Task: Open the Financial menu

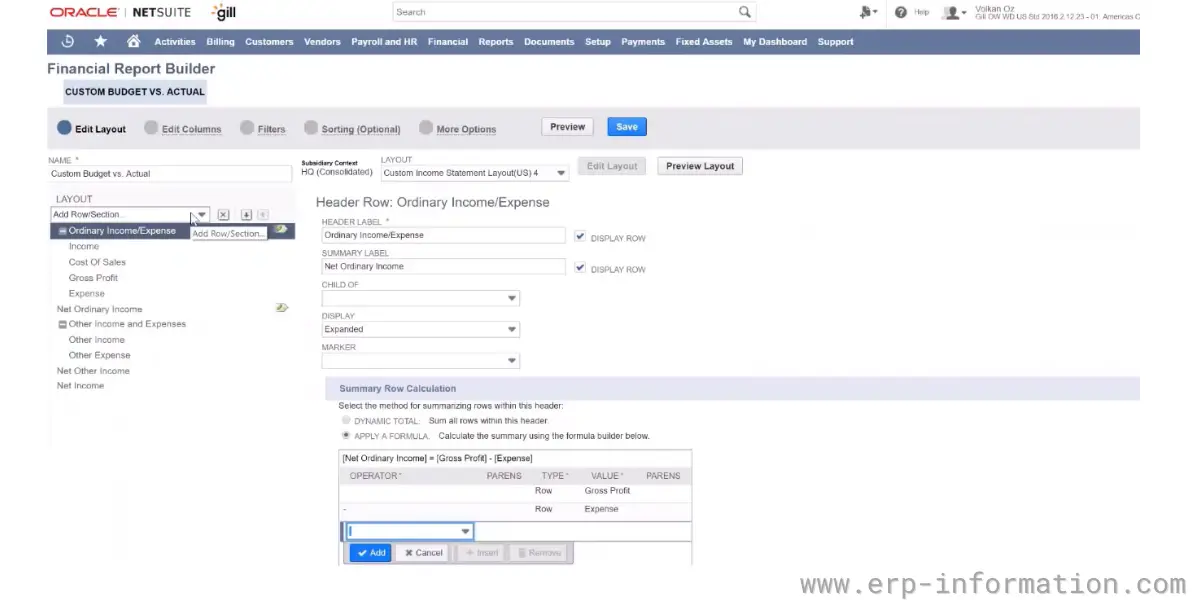Action: [448, 42]
